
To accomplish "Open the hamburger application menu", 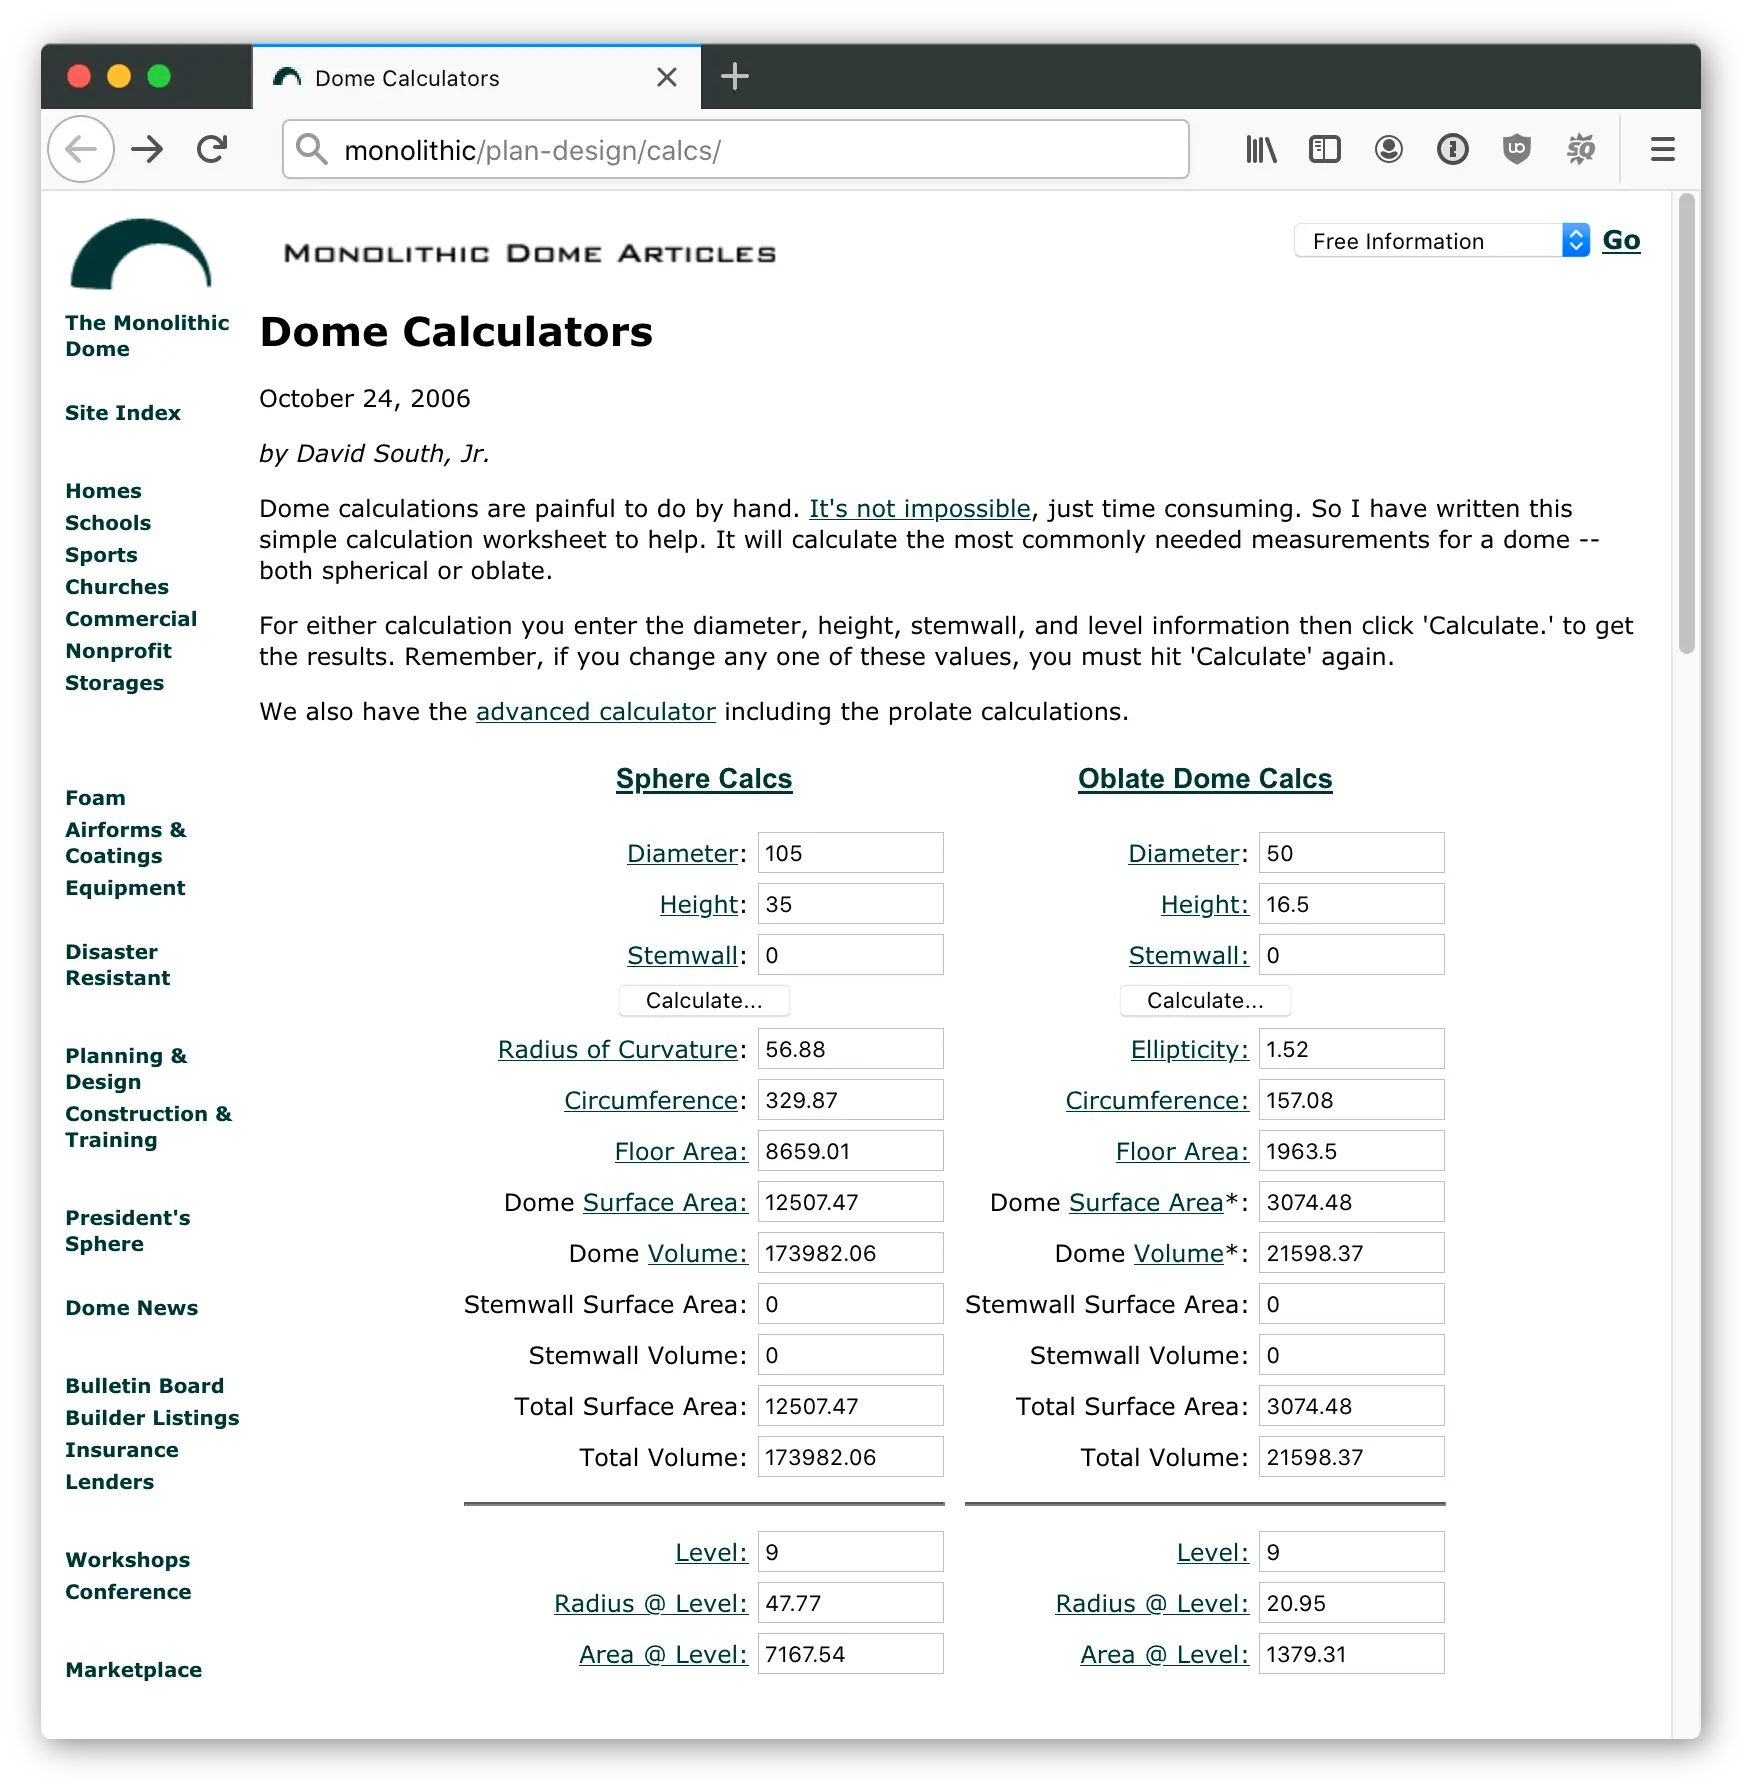I will [x=1663, y=150].
